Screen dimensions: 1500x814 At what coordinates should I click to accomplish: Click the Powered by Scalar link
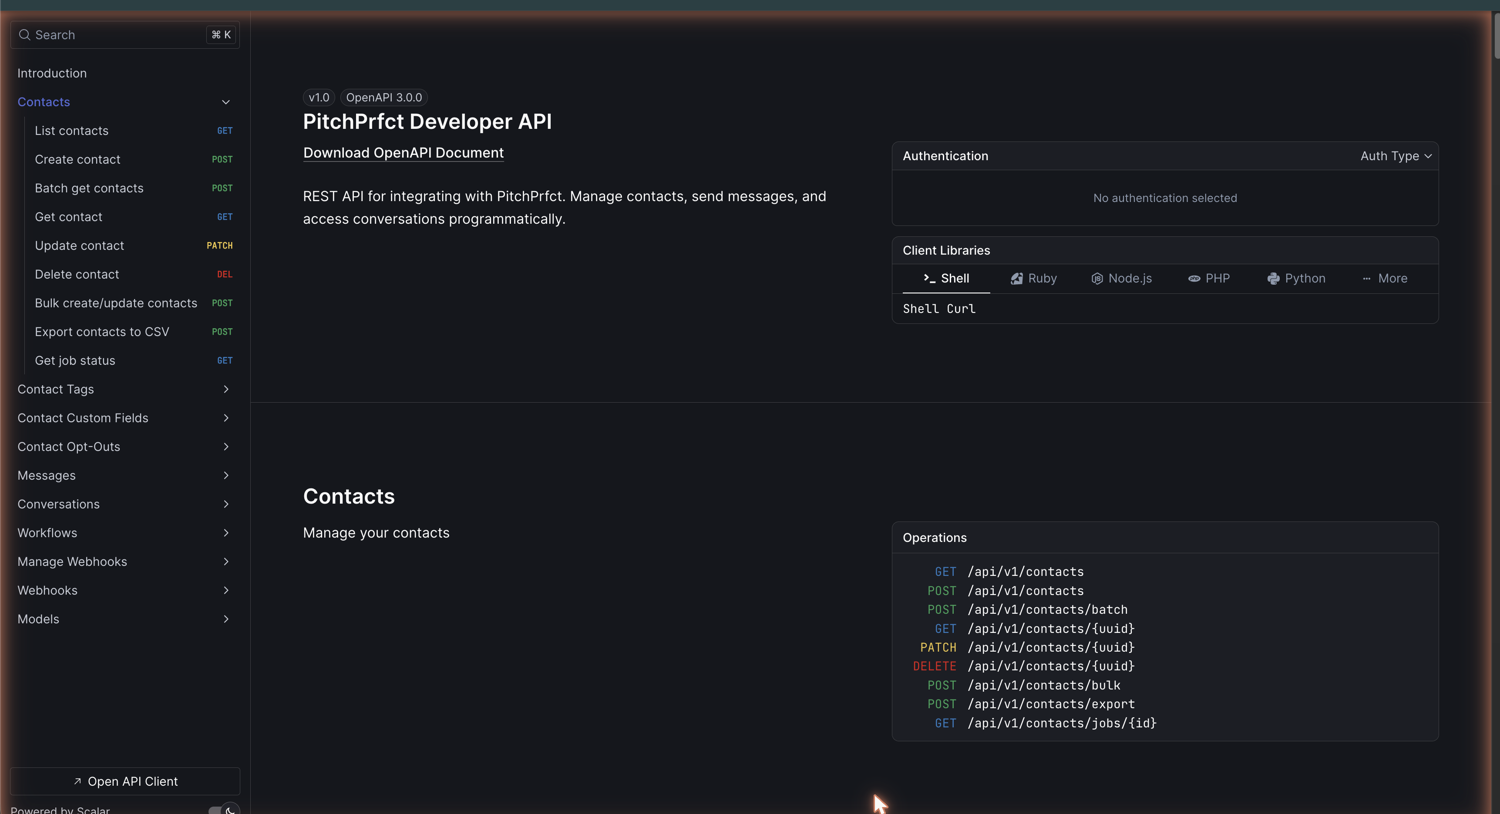point(60,809)
